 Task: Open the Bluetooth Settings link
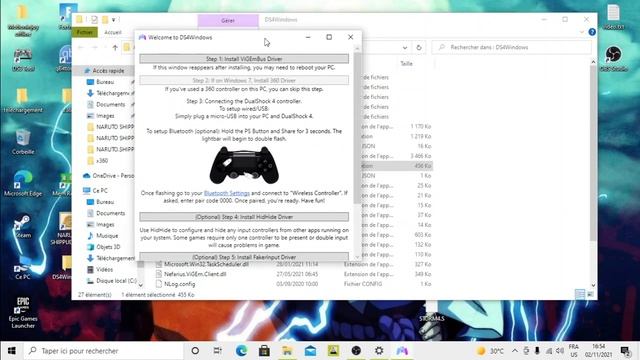click(227, 193)
